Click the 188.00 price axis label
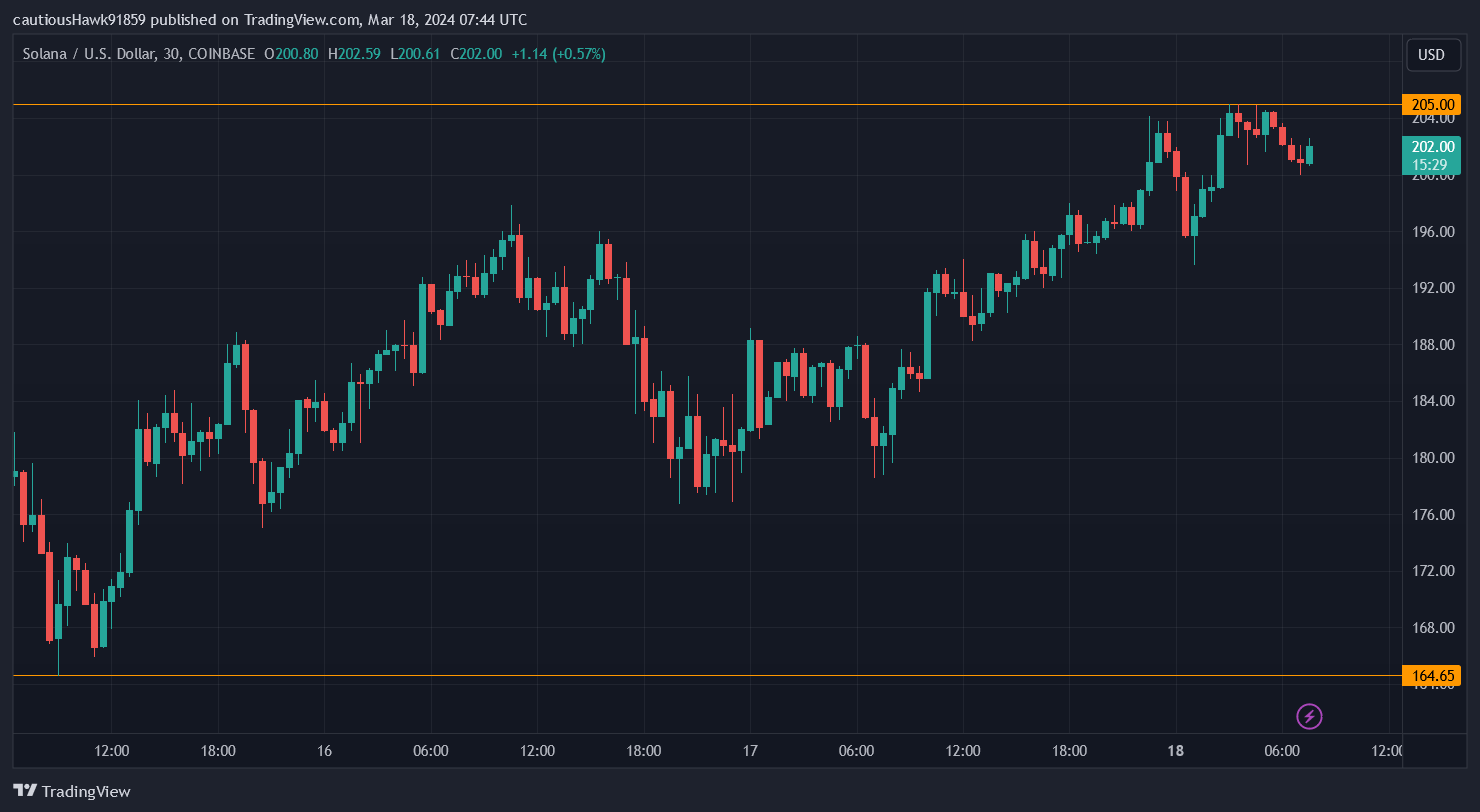The height and width of the screenshot is (812, 1480). pos(1431,345)
